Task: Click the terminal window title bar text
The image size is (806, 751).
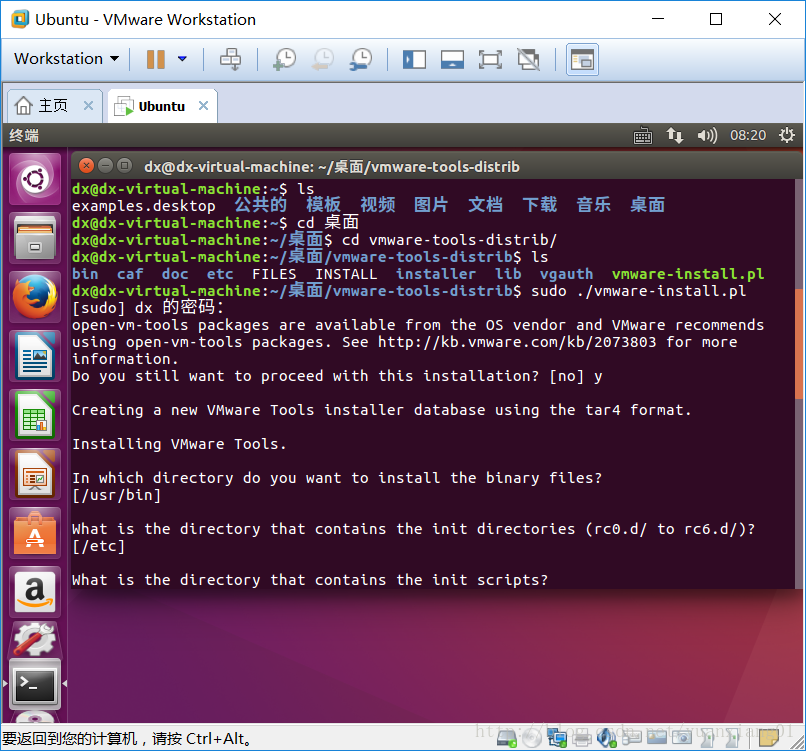Action: [x=332, y=167]
